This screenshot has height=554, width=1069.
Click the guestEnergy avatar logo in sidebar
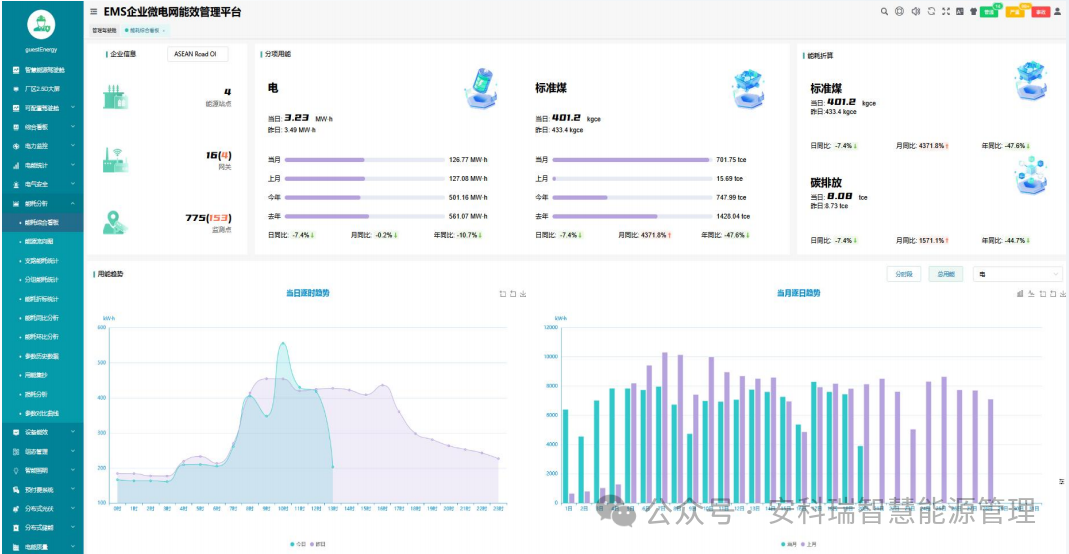[41, 24]
